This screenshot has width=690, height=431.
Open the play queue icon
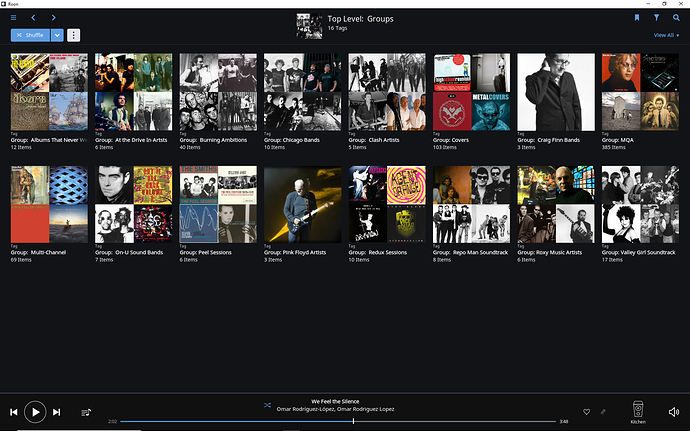[86, 413]
